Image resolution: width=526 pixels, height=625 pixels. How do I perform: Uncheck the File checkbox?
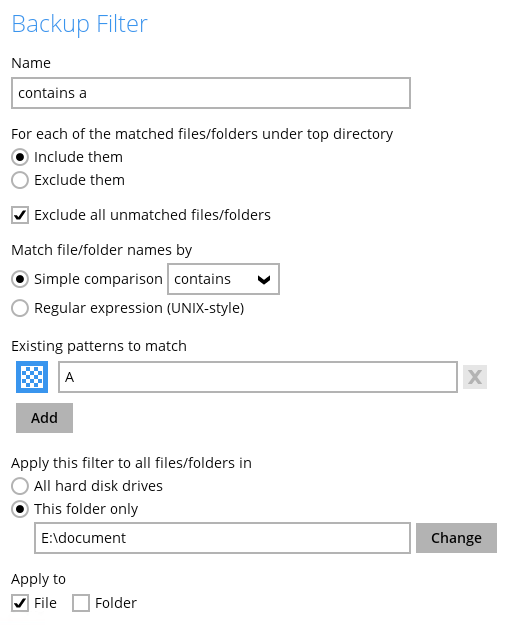point(20,603)
